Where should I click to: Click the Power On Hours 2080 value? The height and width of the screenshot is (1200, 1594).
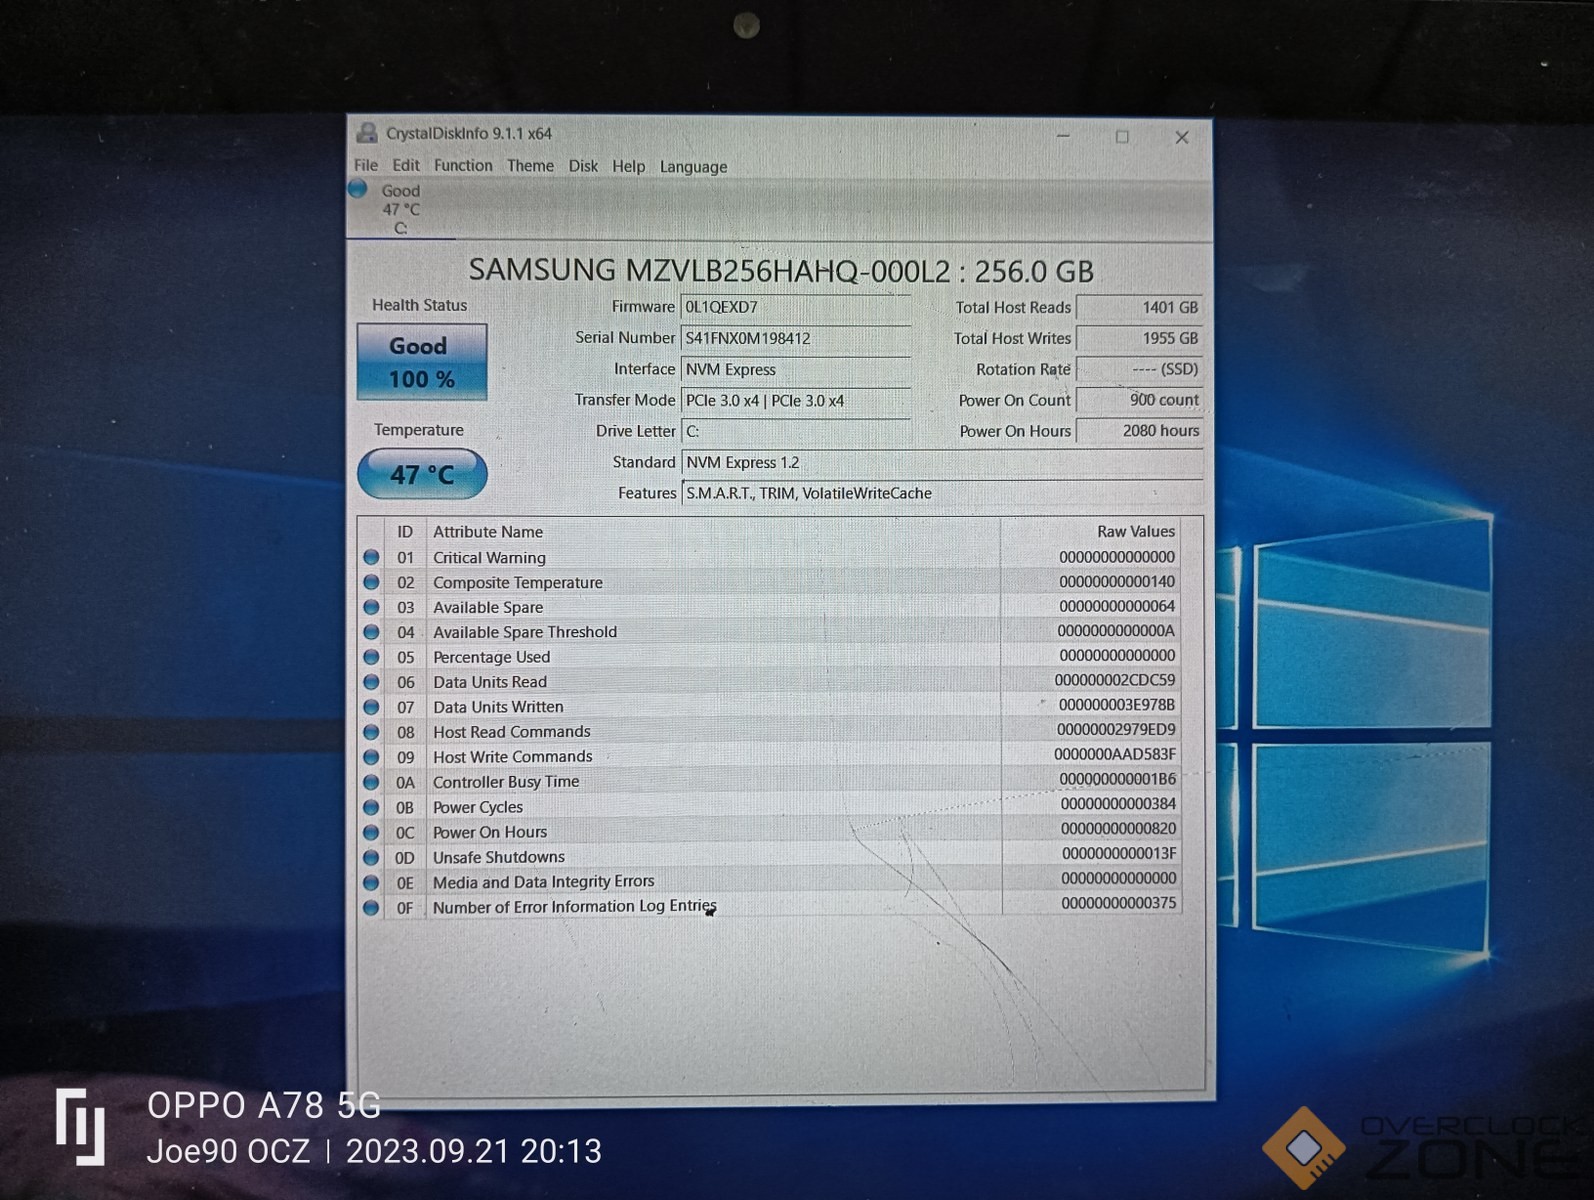pos(1139,431)
